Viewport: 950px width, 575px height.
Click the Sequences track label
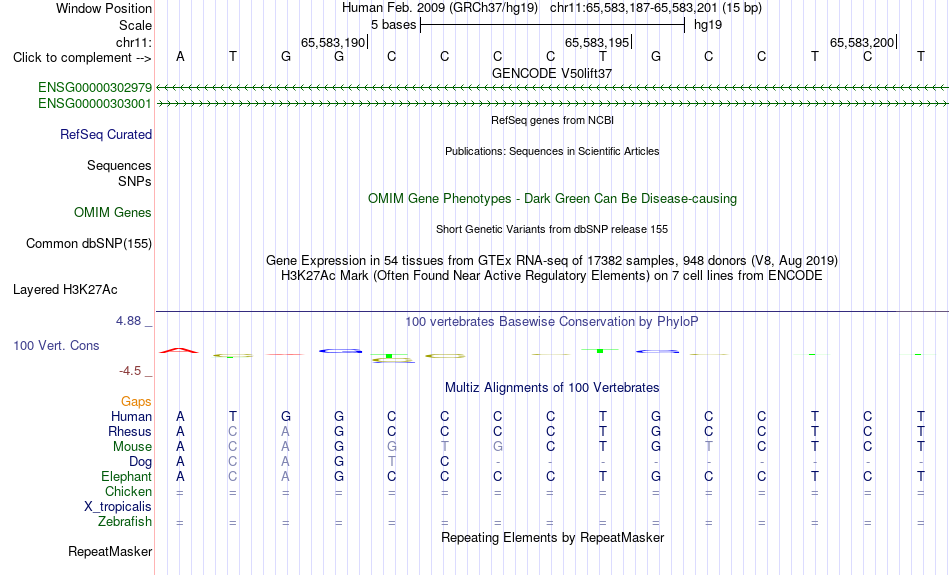pos(119,165)
